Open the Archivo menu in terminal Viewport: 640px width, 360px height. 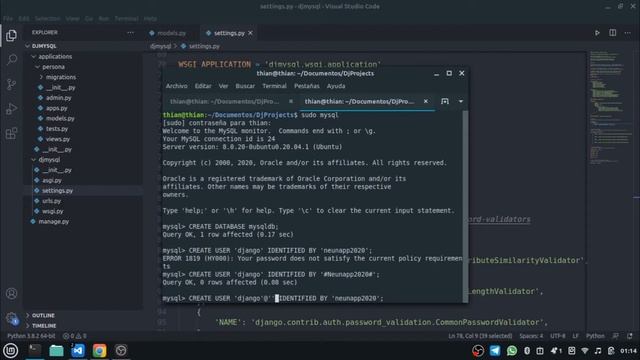click(x=176, y=86)
